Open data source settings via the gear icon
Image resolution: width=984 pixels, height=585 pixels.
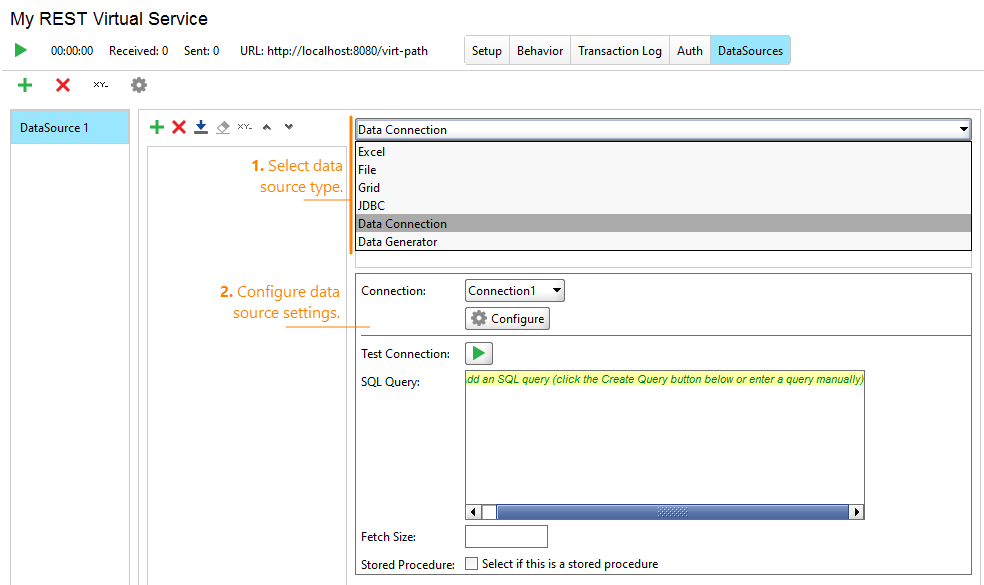tap(138, 85)
